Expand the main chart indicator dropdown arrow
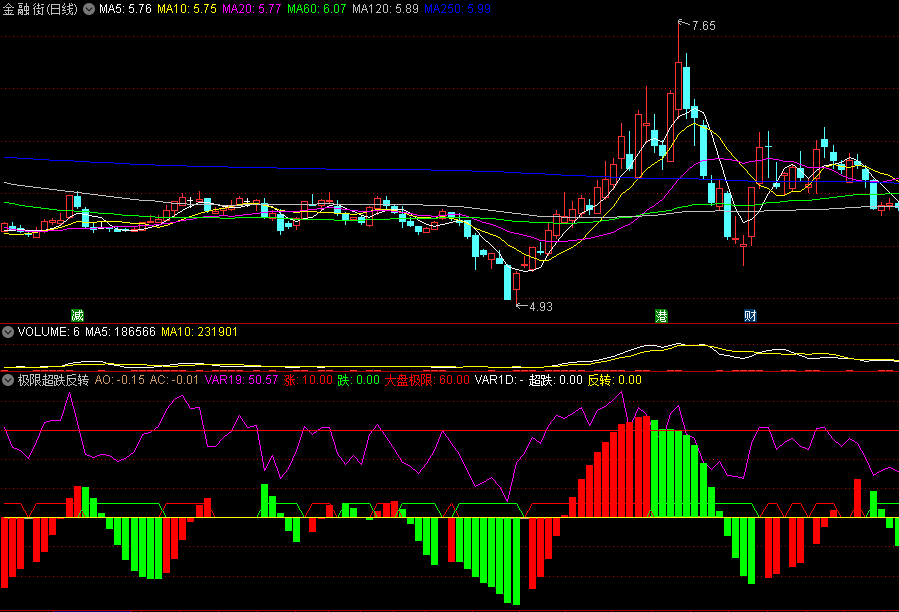This screenshot has height=612, width=899. point(89,9)
